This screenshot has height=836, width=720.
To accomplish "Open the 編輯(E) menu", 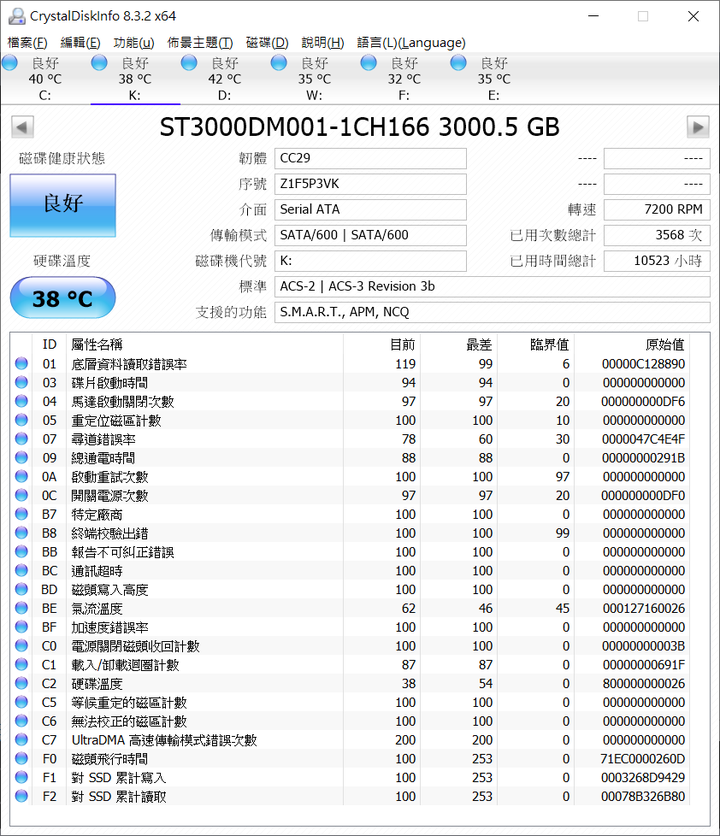I will (x=80, y=42).
